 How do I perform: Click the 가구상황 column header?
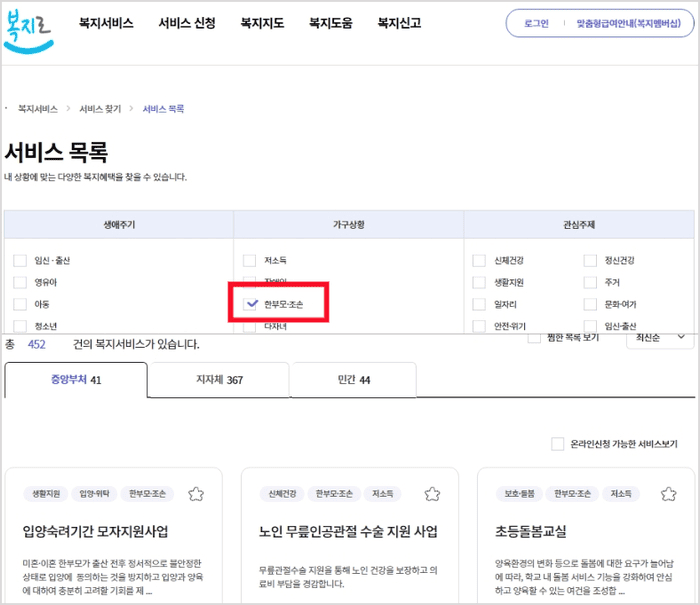tap(349, 225)
